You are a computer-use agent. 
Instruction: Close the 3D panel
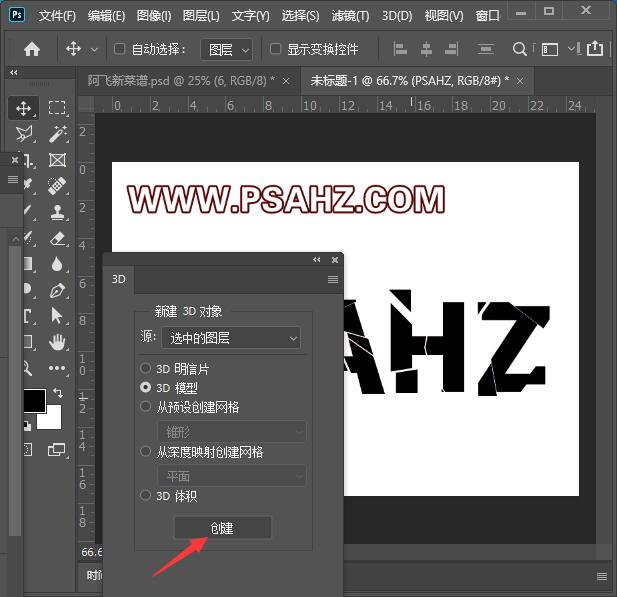(x=335, y=260)
